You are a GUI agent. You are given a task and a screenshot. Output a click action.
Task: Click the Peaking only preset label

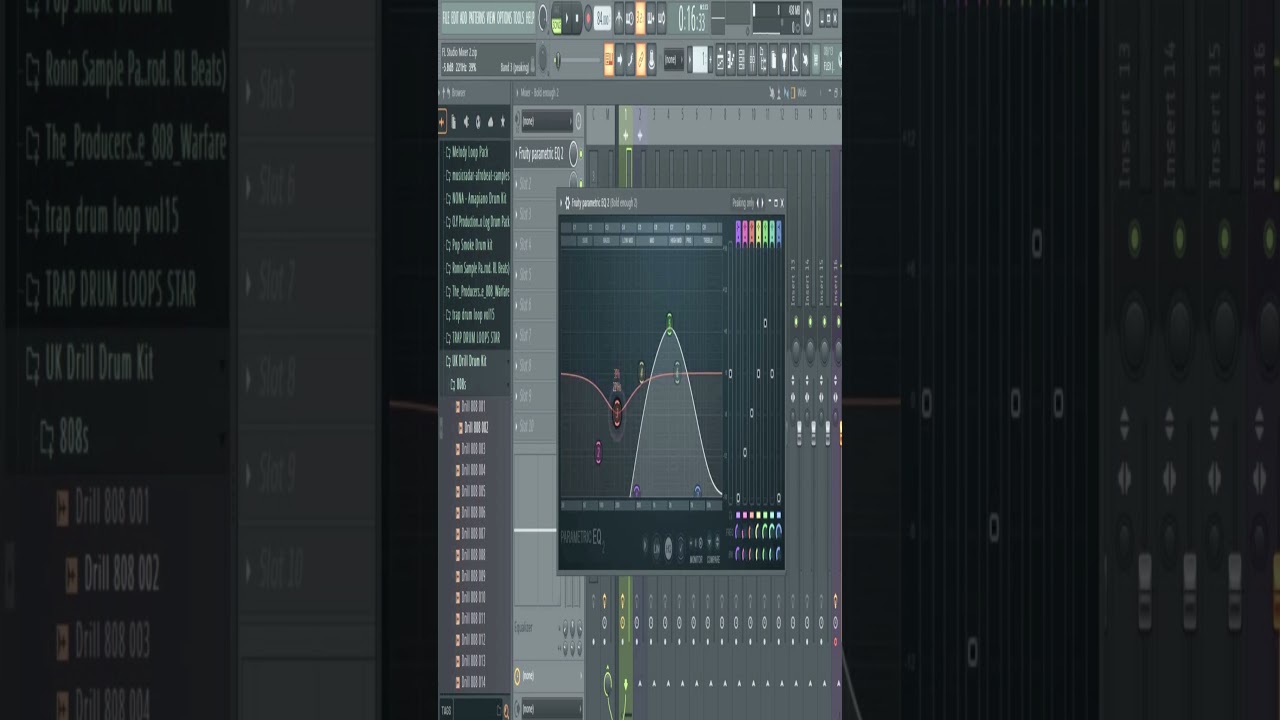(743, 203)
